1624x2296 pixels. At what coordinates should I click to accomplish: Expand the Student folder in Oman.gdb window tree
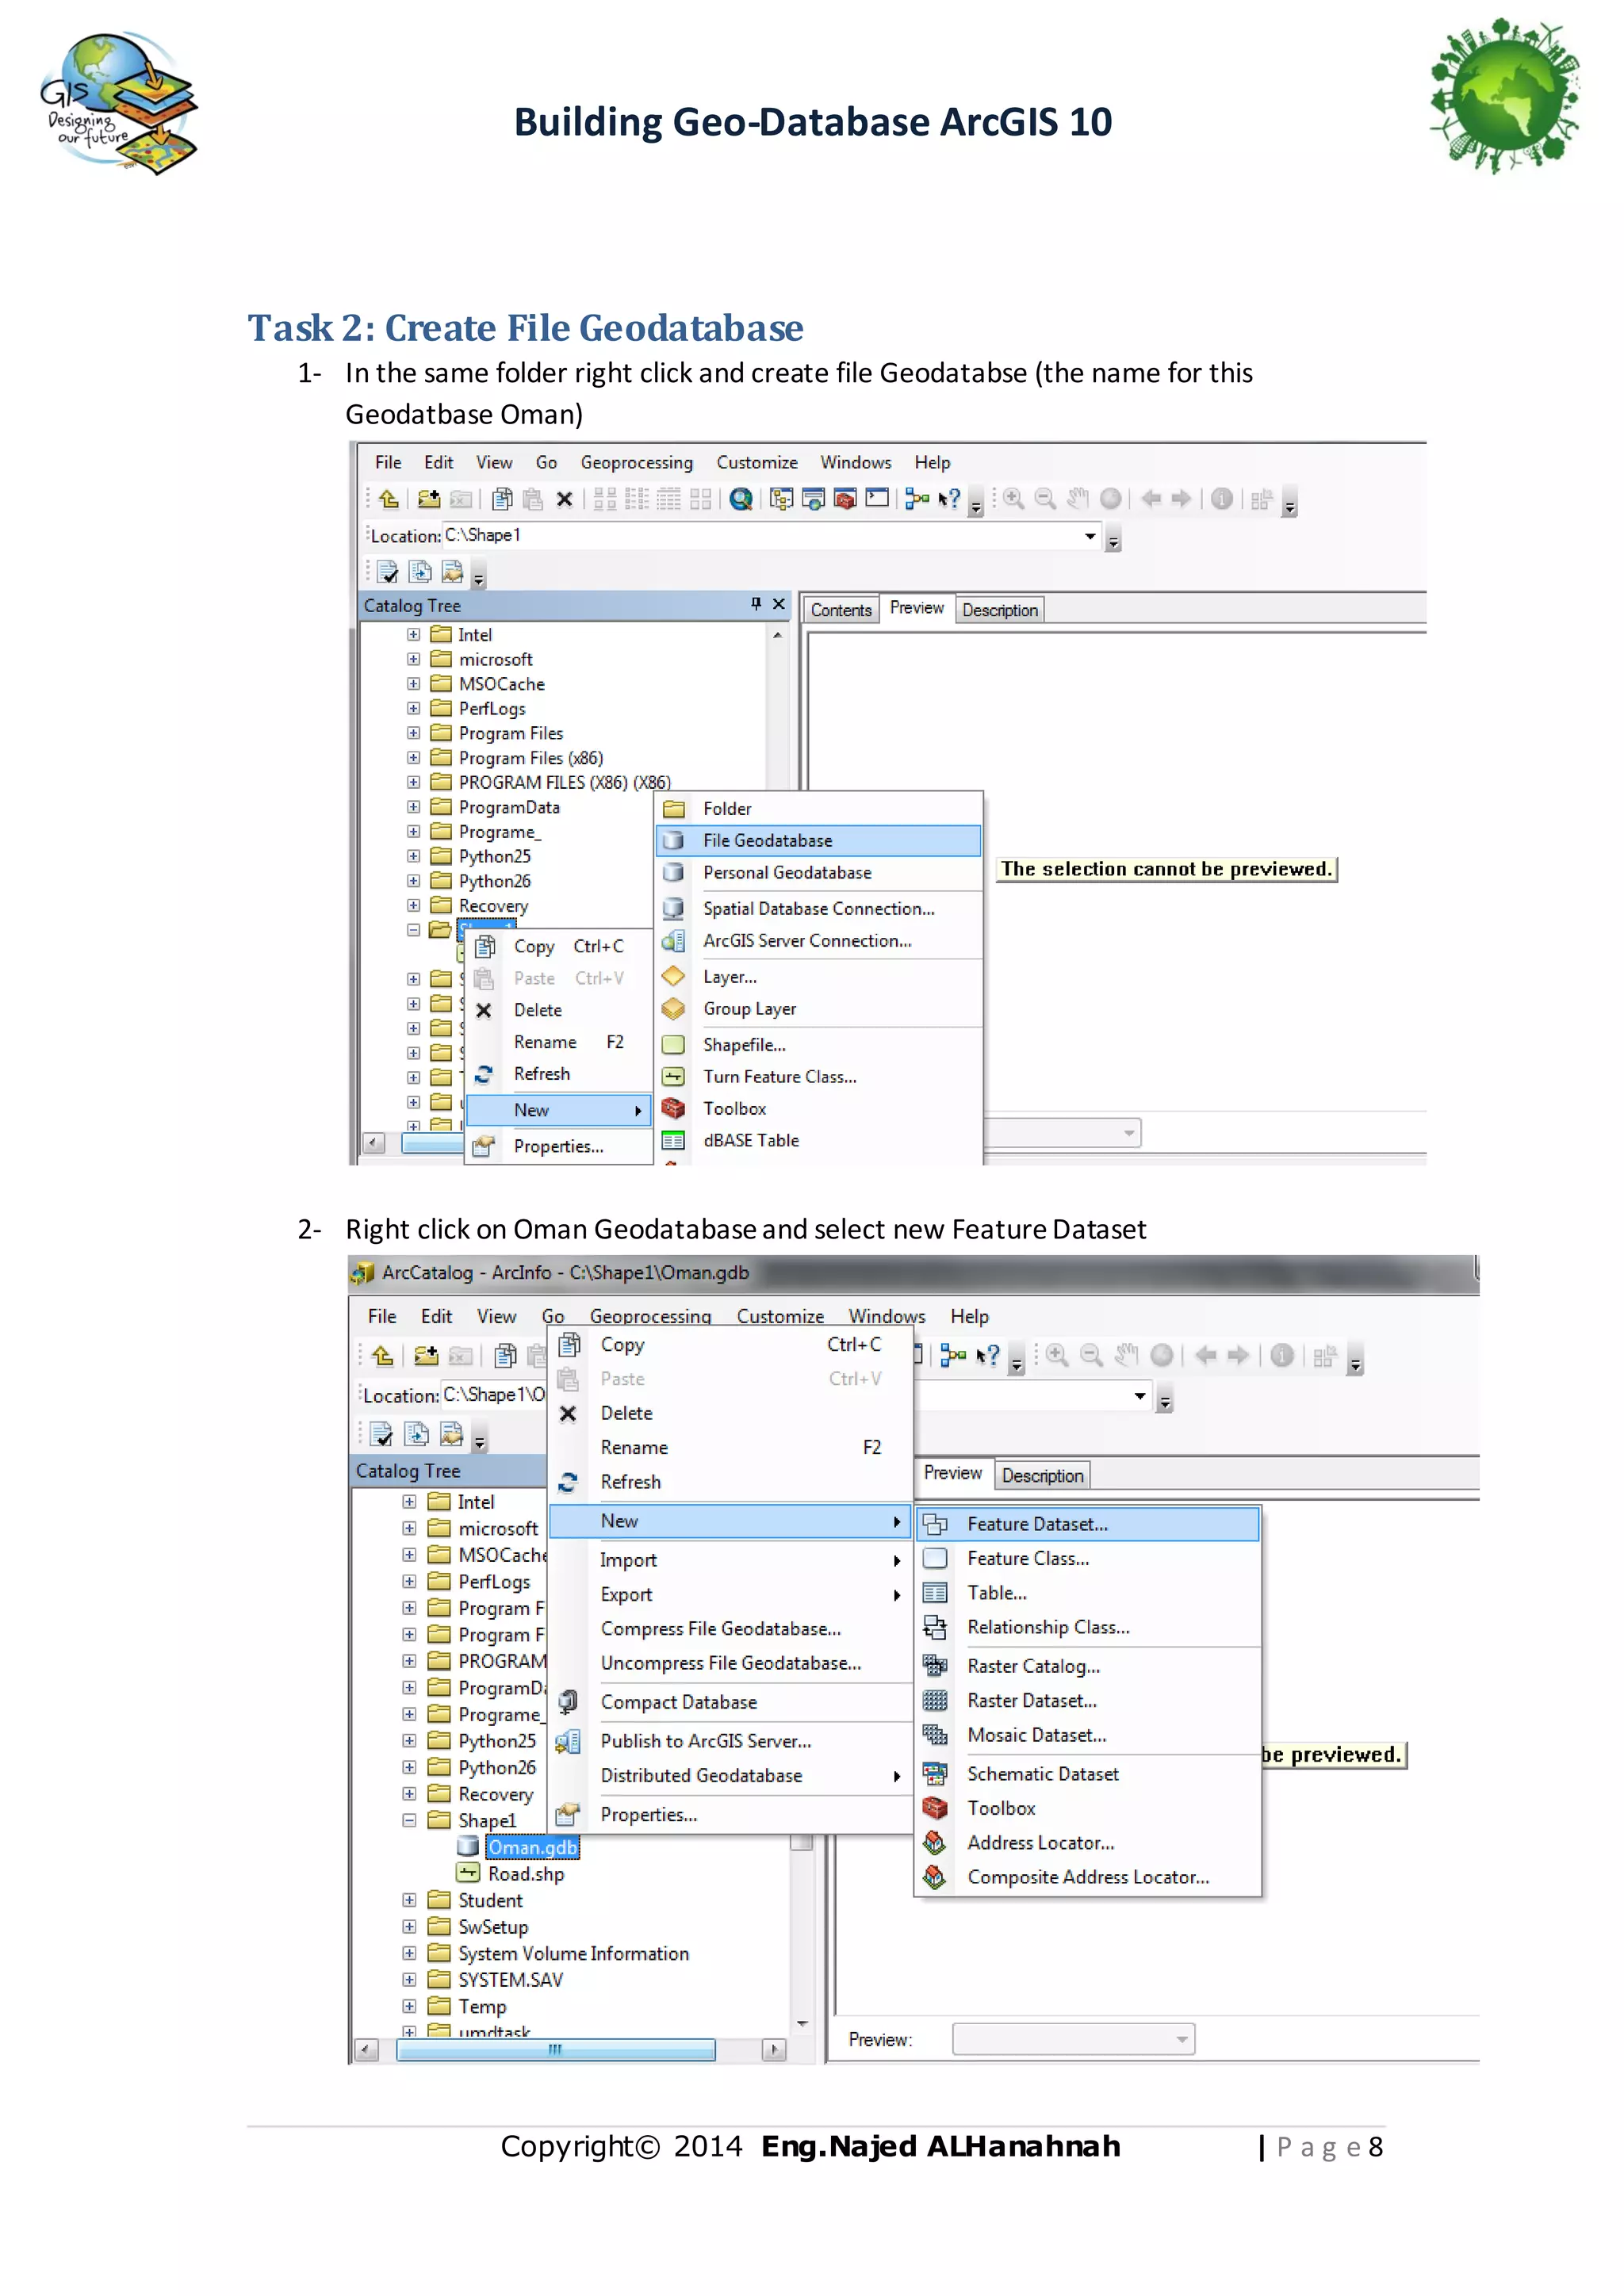click(409, 1900)
